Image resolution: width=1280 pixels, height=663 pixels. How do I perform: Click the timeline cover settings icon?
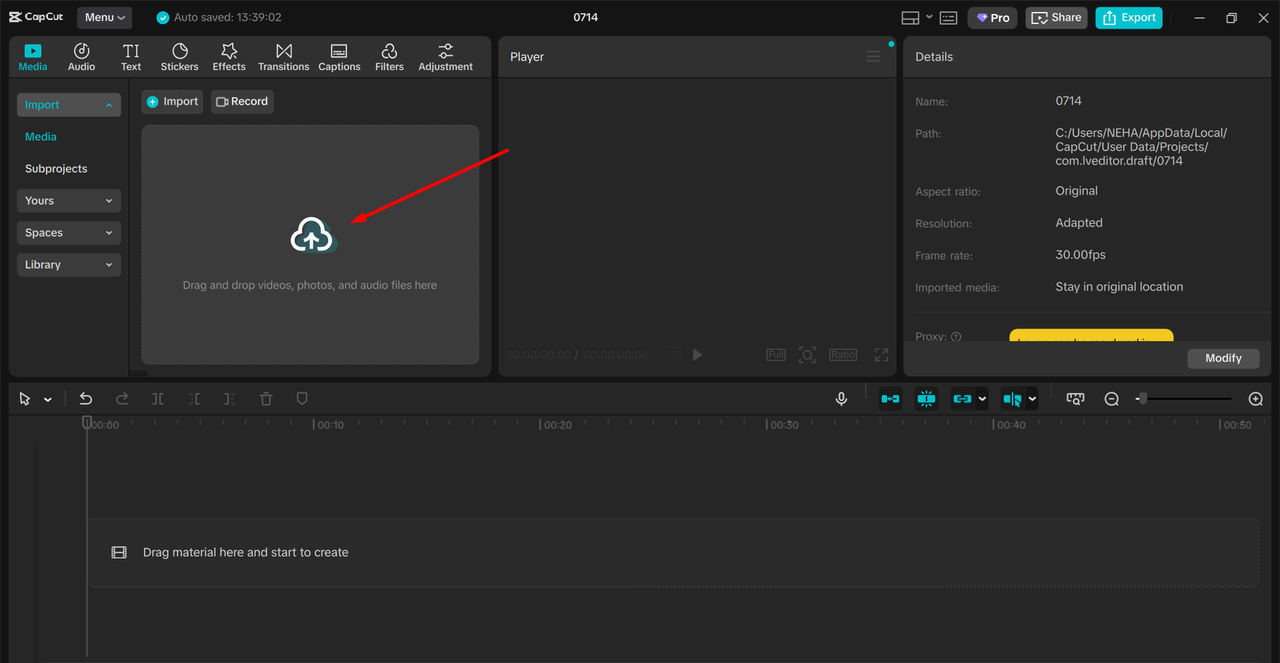[x=1075, y=399]
